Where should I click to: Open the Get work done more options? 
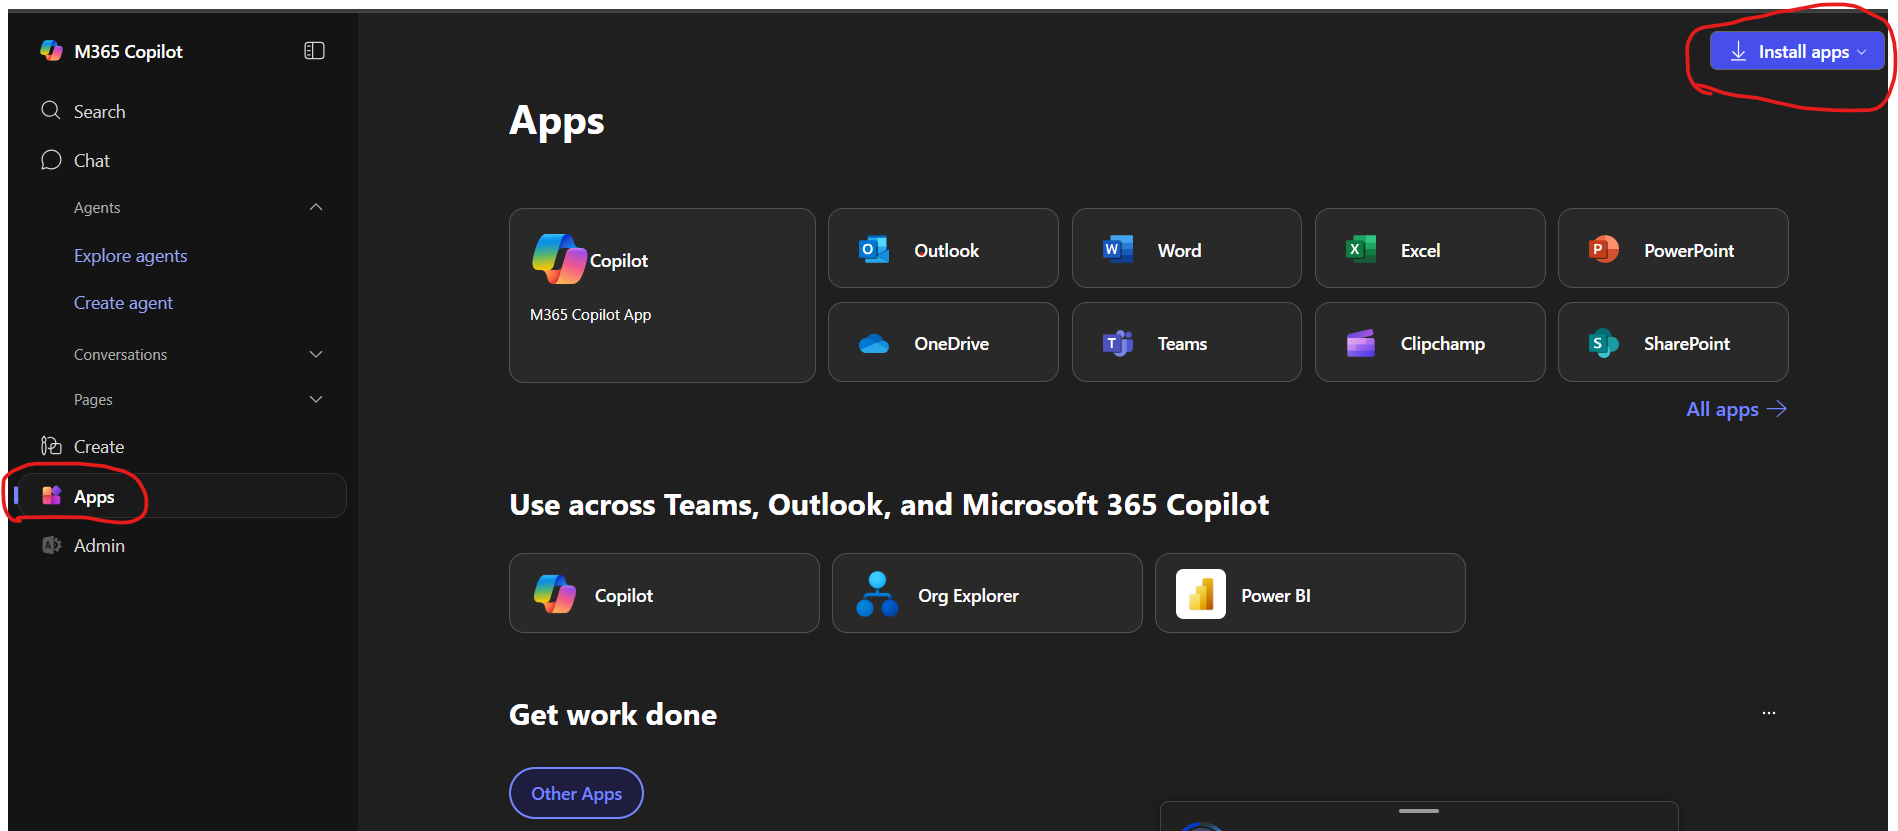[1768, 713]
